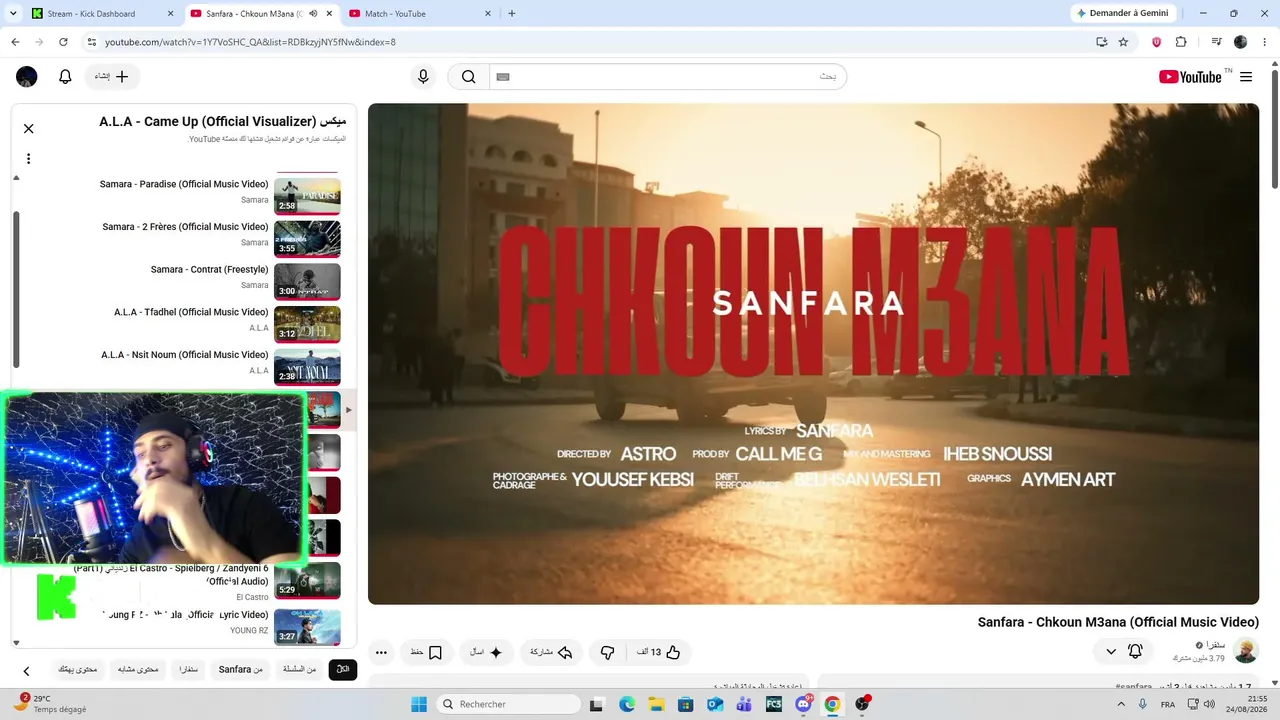Open the media controls icon in toolbar
The image size is (1280, 720).
(1217, 42)
